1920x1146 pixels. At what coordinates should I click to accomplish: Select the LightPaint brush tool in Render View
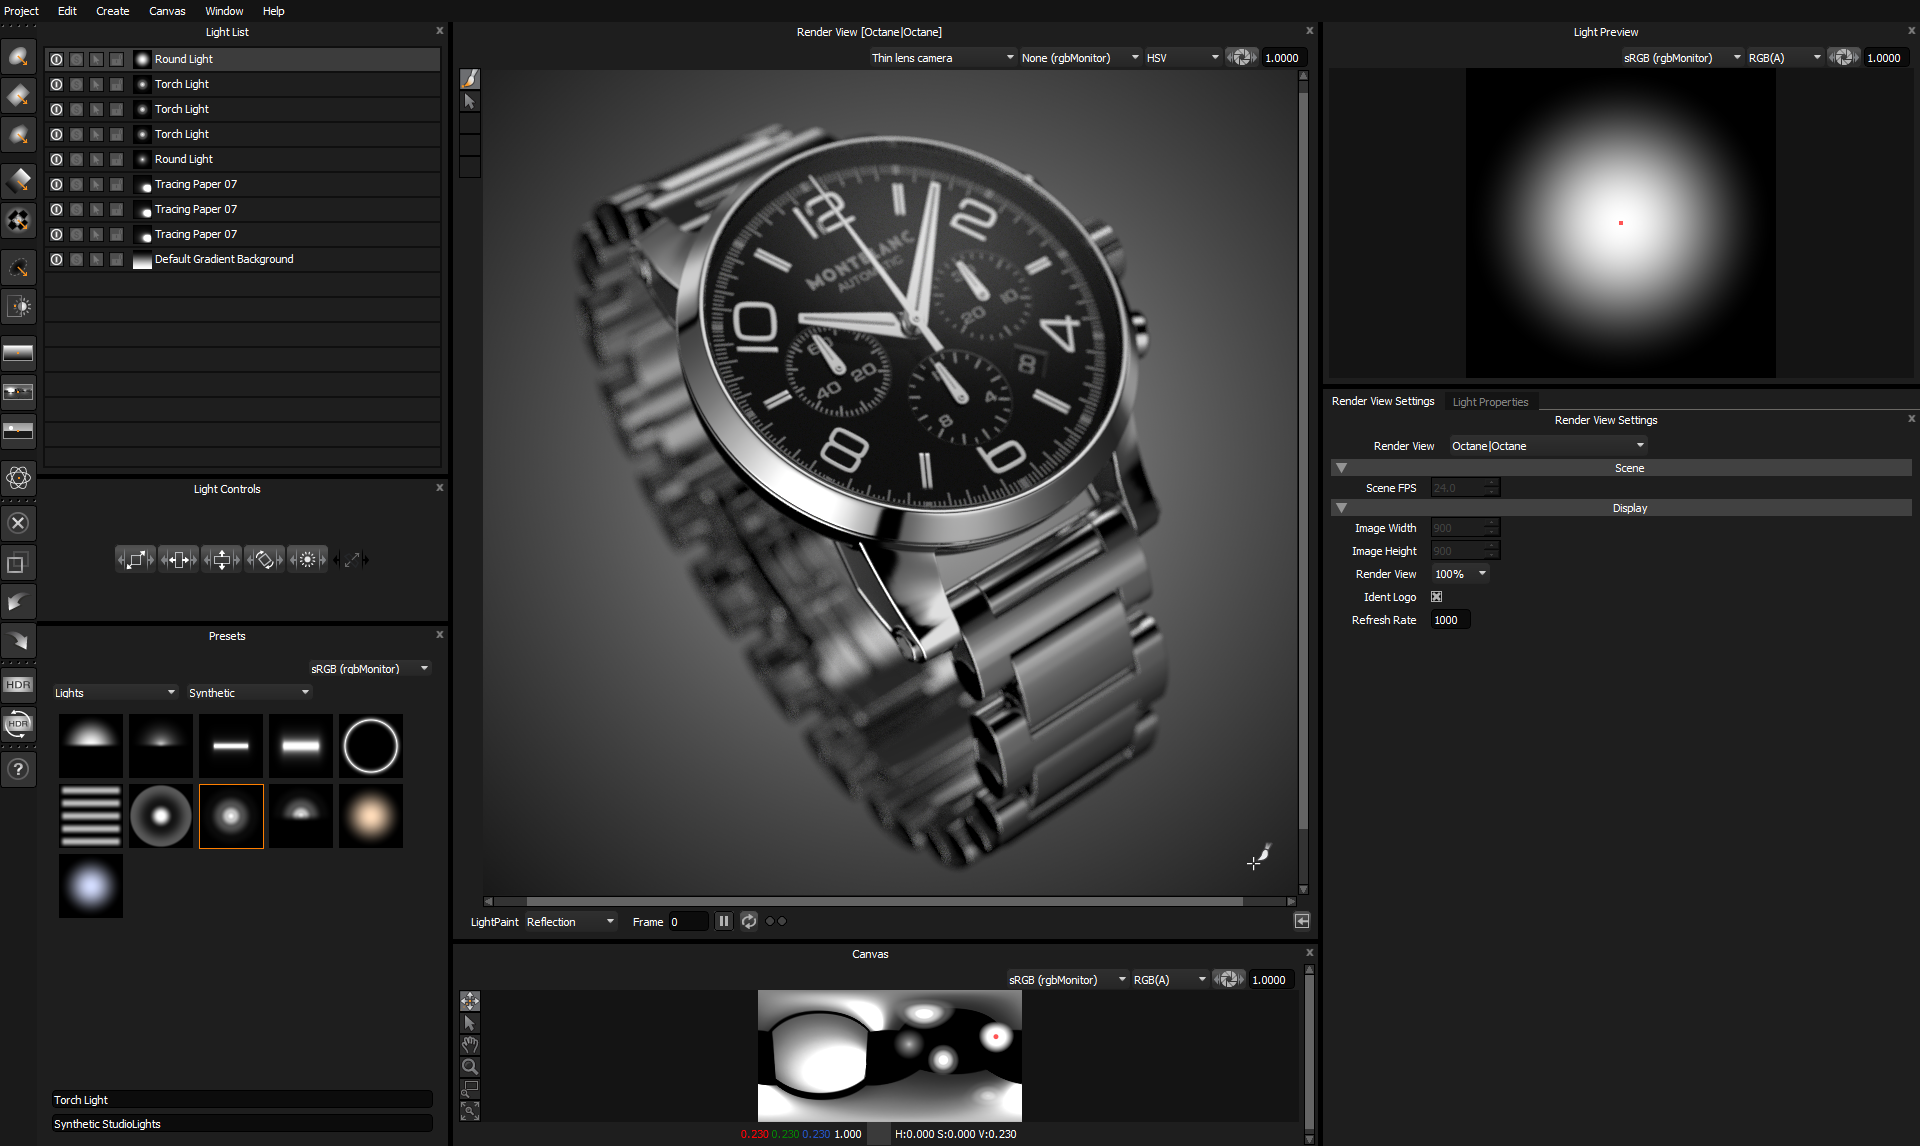coord(470,79)
